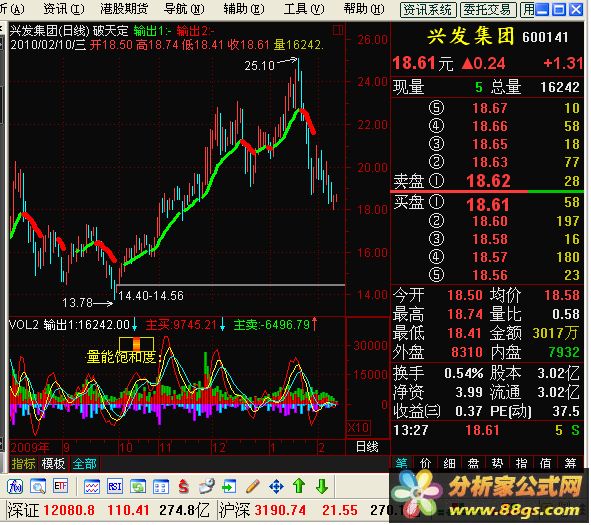Select the 笔 tab in quote panel
Viewport: 591px width, 525px height.
tap(401, 464)
